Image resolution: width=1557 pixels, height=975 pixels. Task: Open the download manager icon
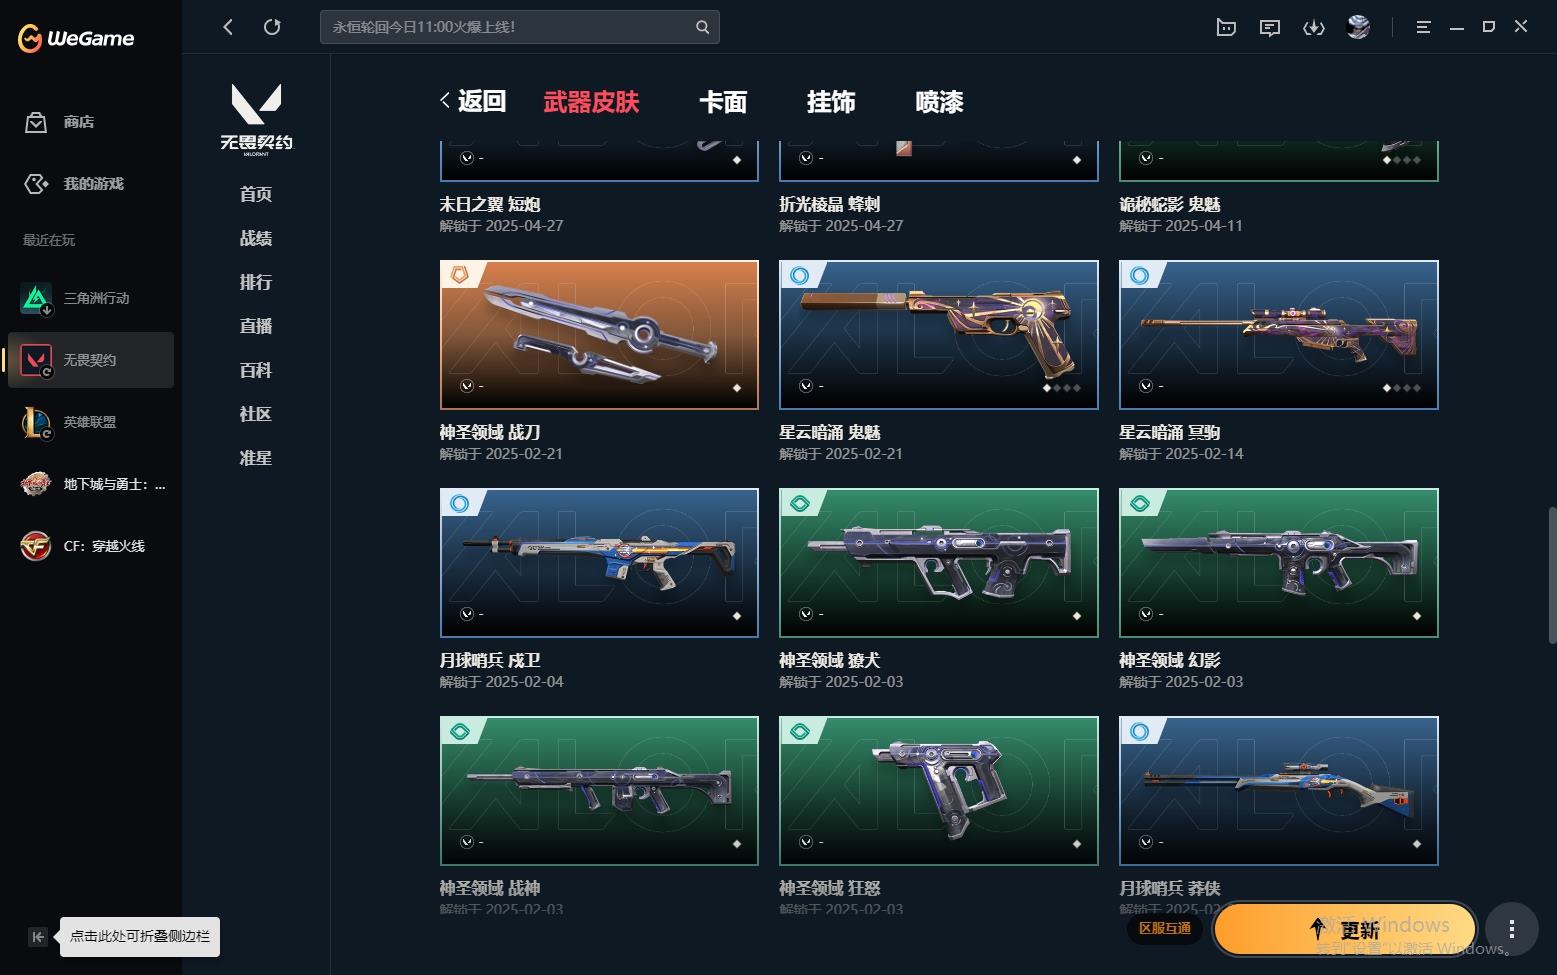(1314, 27)
